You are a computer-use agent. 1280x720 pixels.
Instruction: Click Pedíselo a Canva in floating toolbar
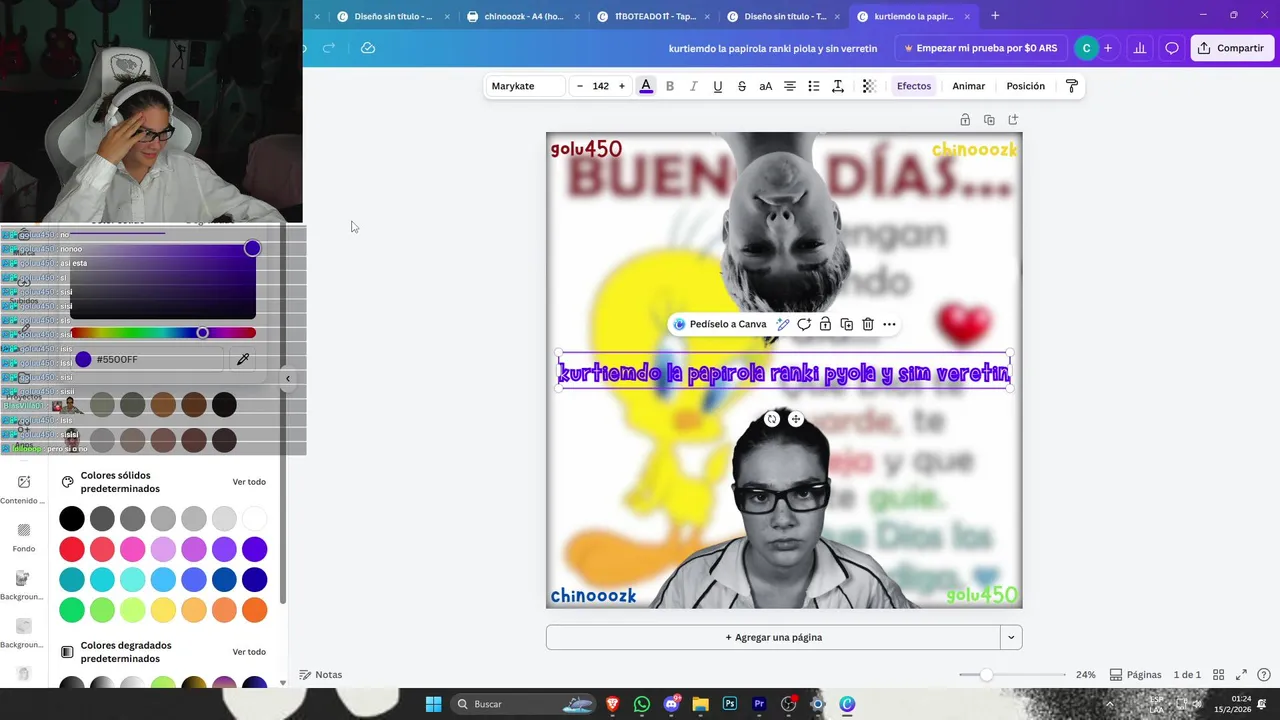pyautogui.click(x=720, y=324)
